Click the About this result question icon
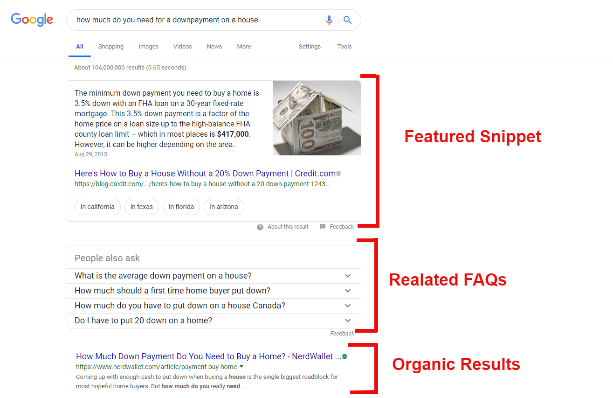The width and height of the screenshot is (613, 398). [x=260, y=227]
